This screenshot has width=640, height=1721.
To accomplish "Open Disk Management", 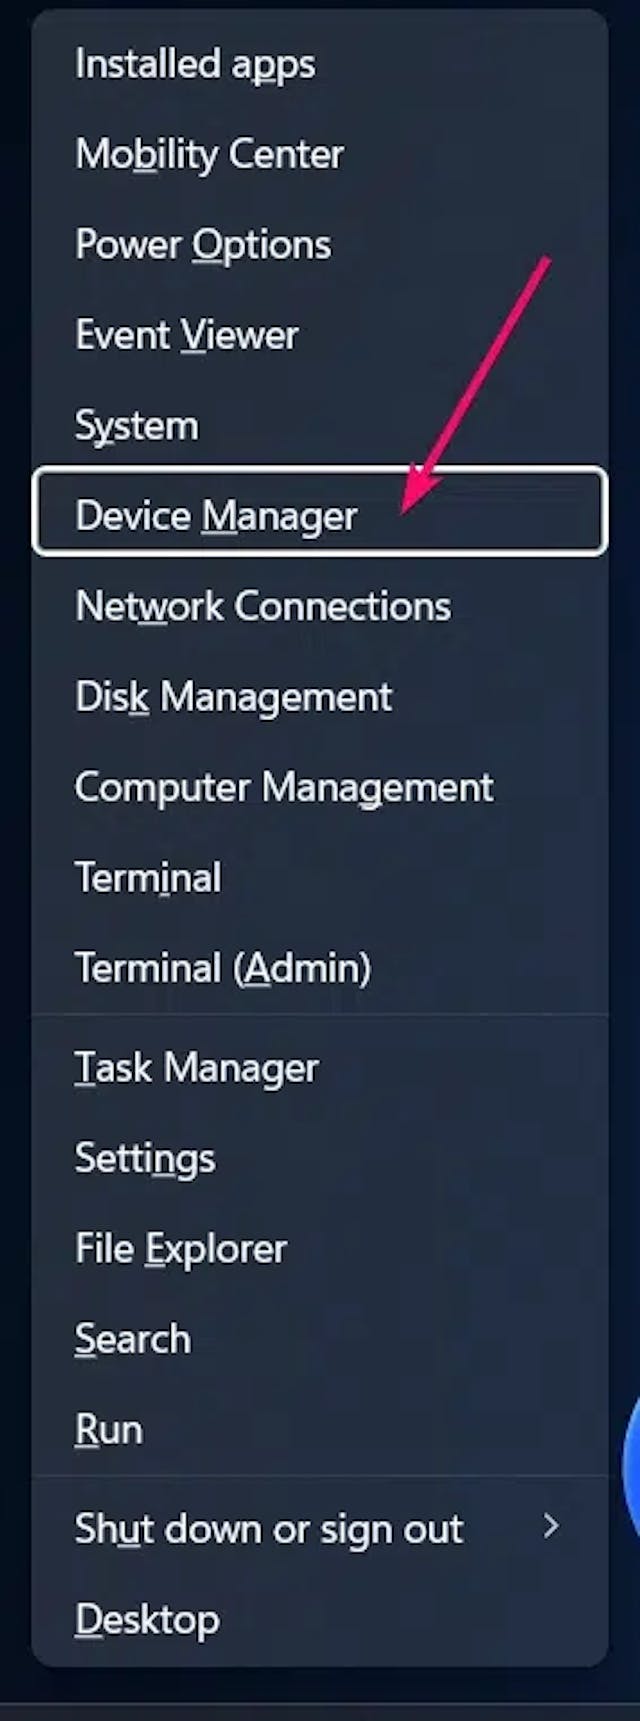I will (234, 696).
